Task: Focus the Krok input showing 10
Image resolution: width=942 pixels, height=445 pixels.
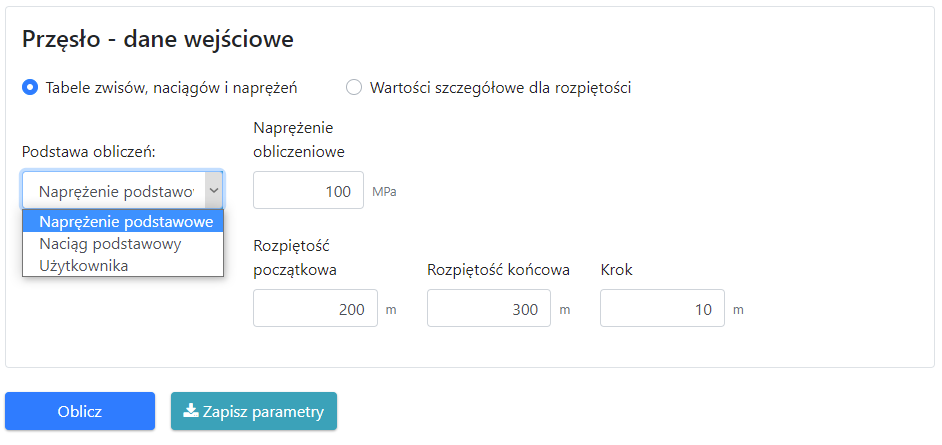Action: click(x=662, y=309)
